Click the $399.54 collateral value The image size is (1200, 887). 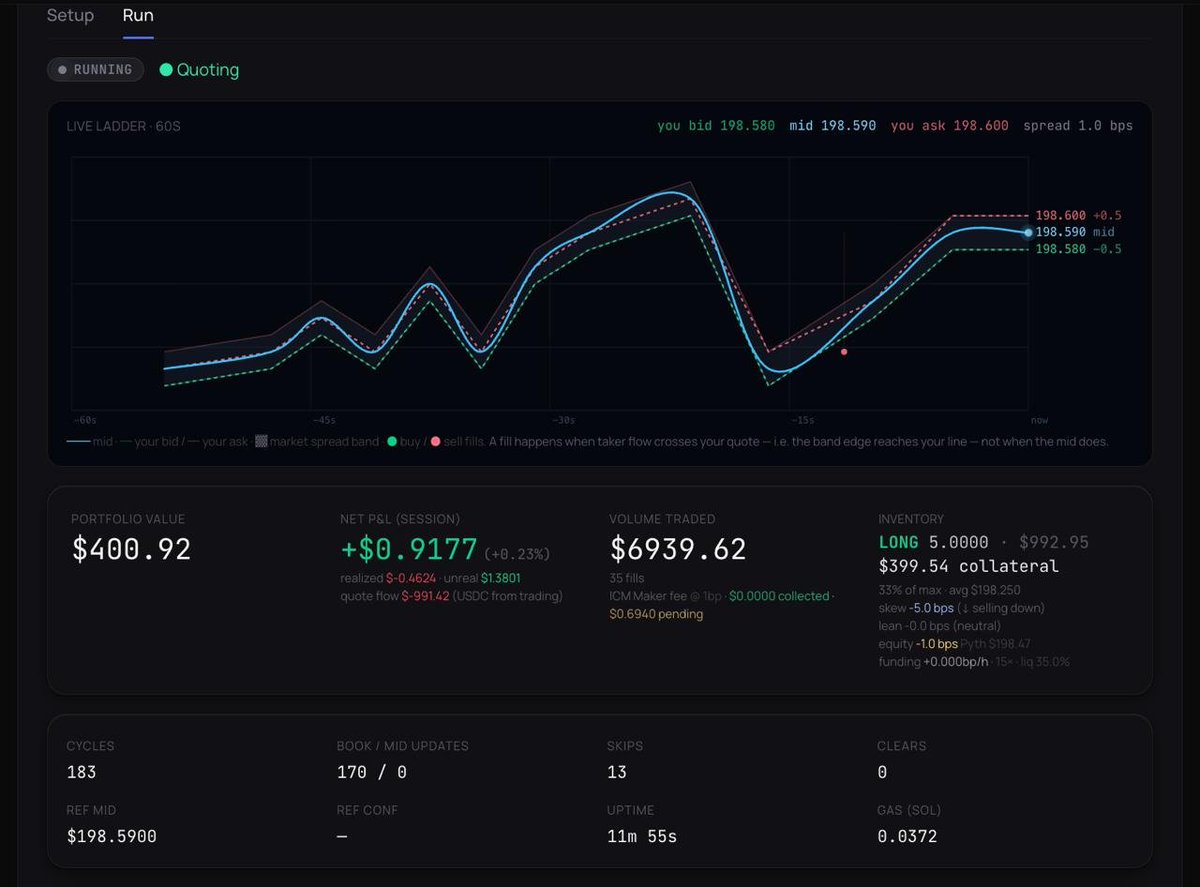[x=968, y=567]
